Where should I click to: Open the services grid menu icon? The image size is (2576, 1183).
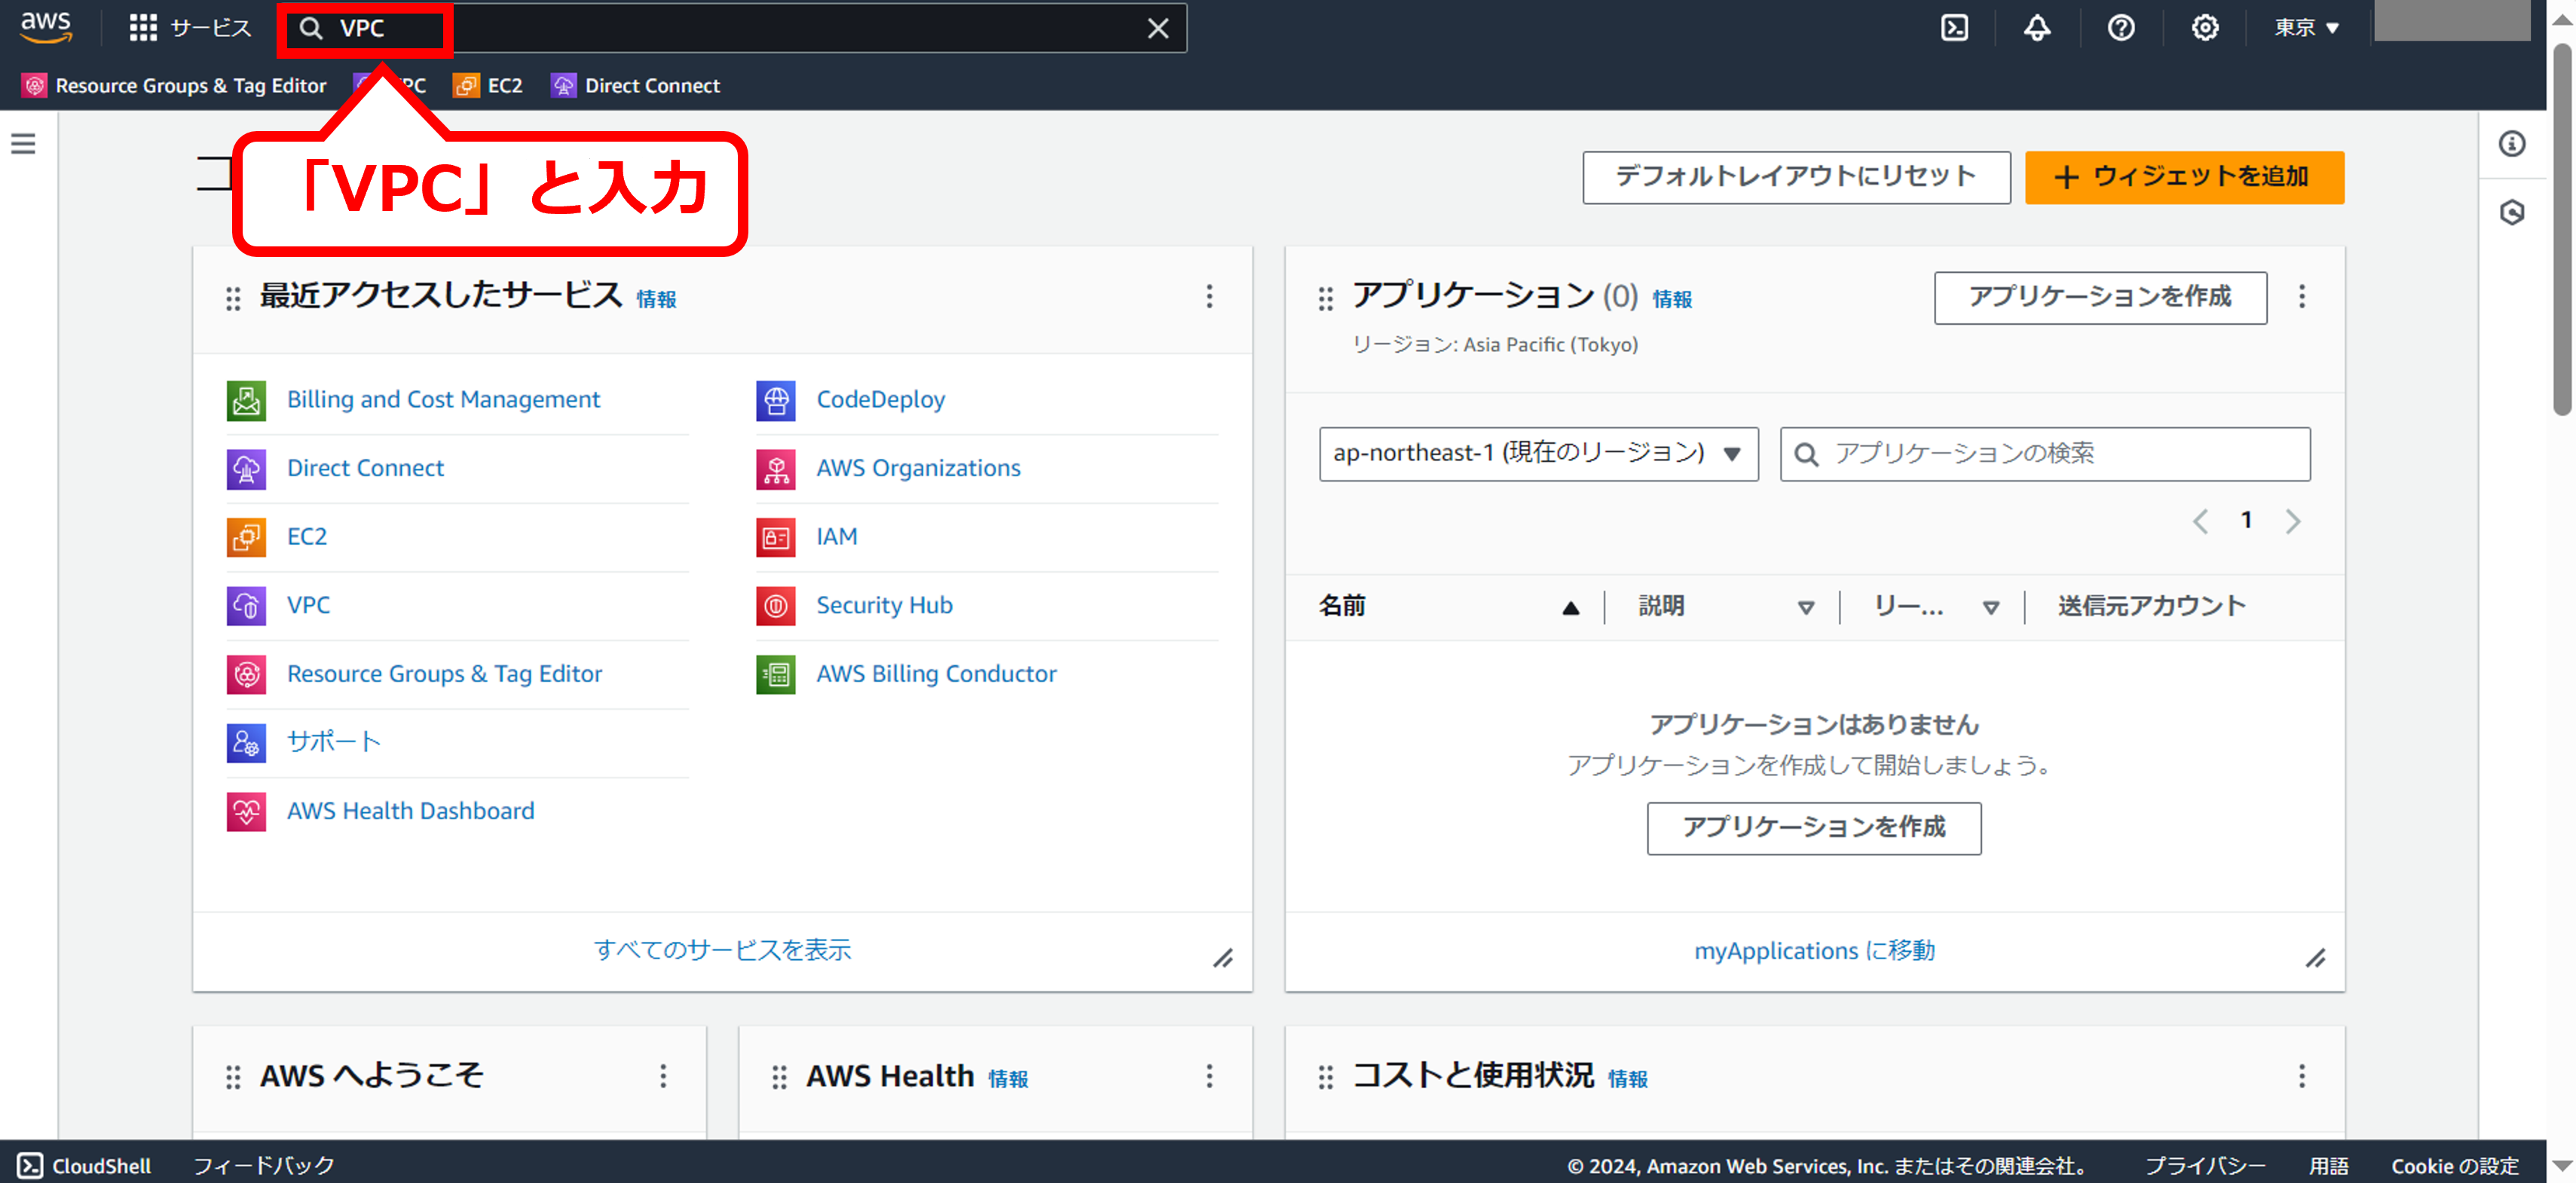pos(143,28)
